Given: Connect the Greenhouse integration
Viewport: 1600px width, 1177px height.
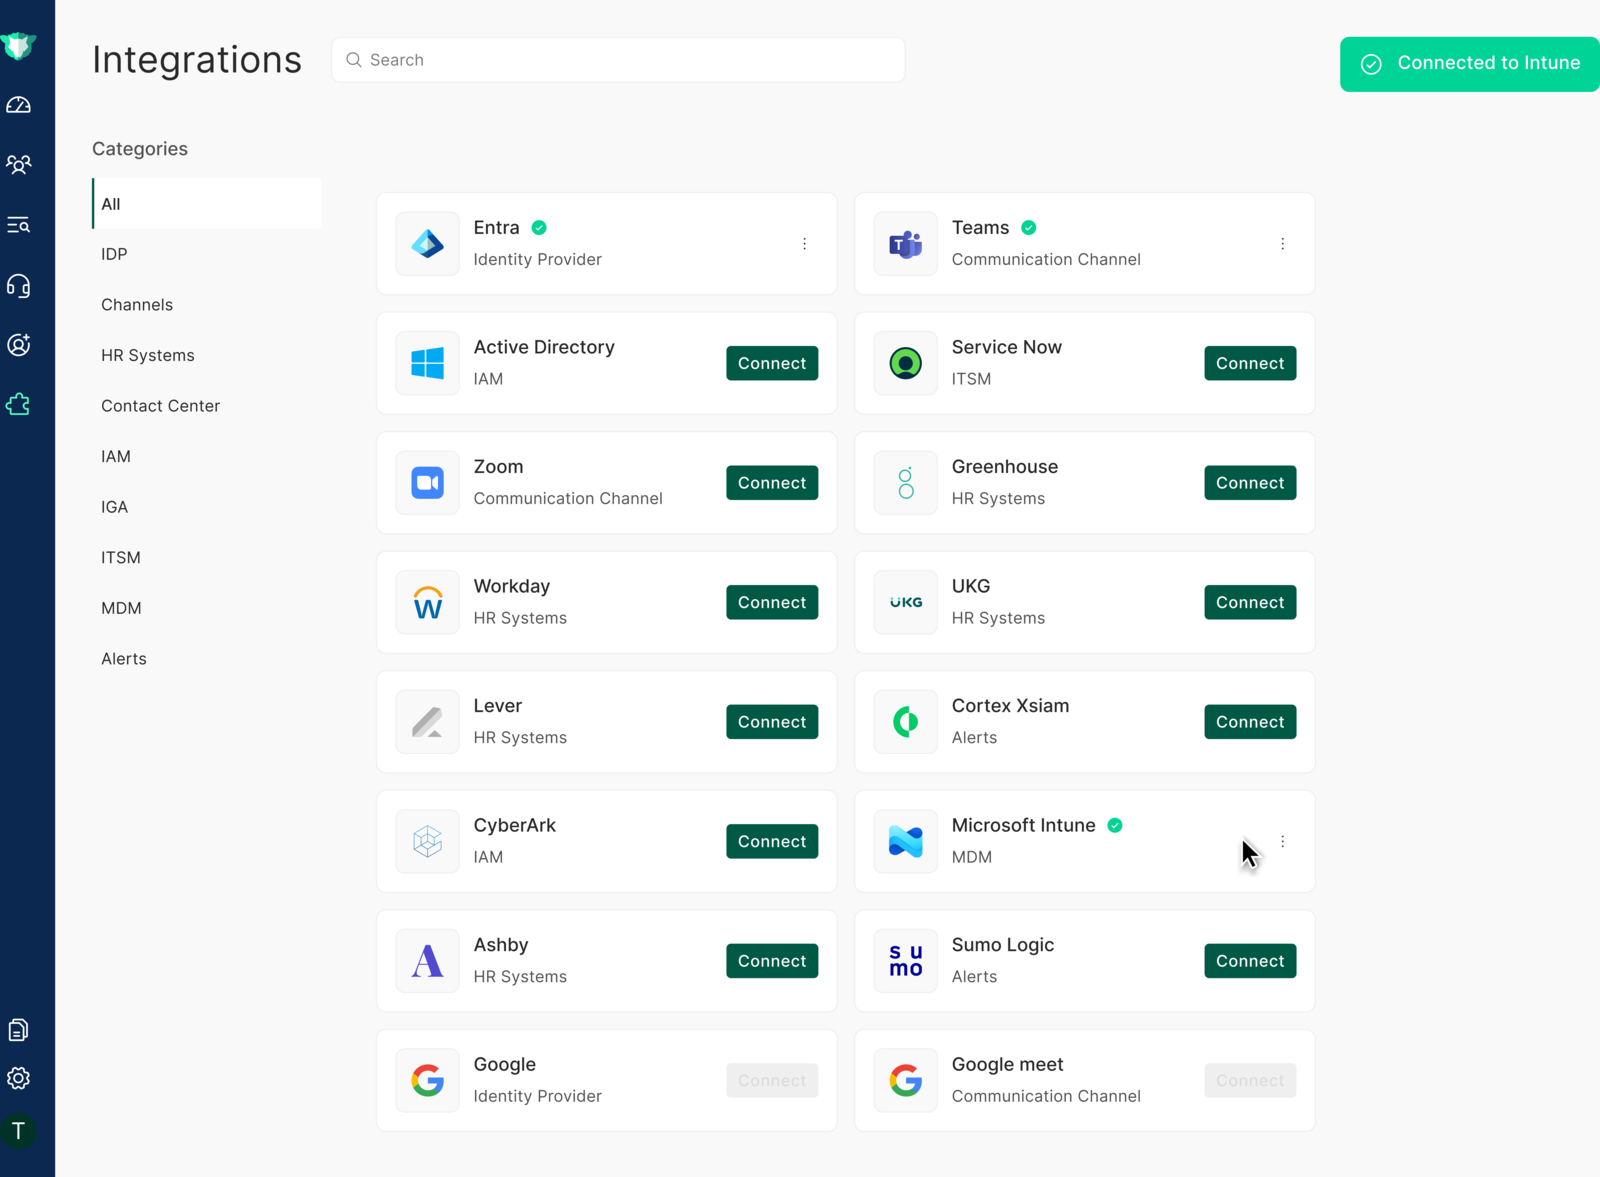Looking at the screenshot, I should click(x=1250, y=483).
